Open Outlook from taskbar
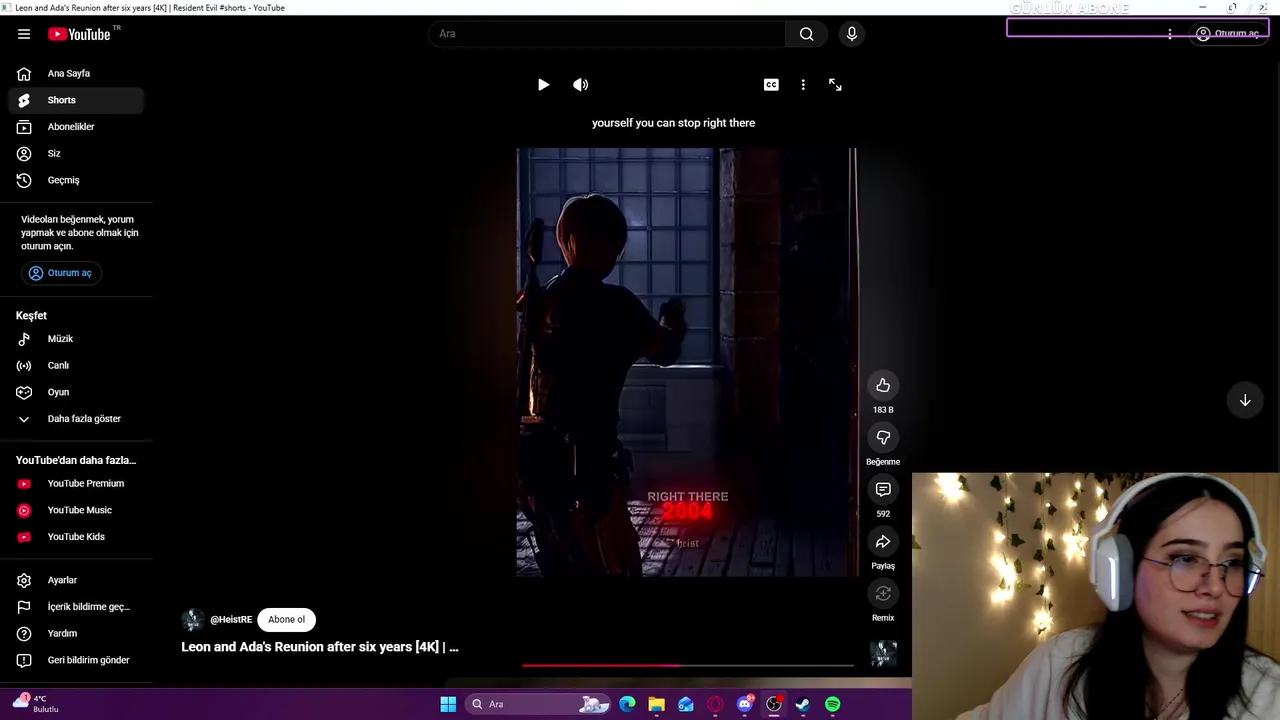 click(x=686, y=704)
